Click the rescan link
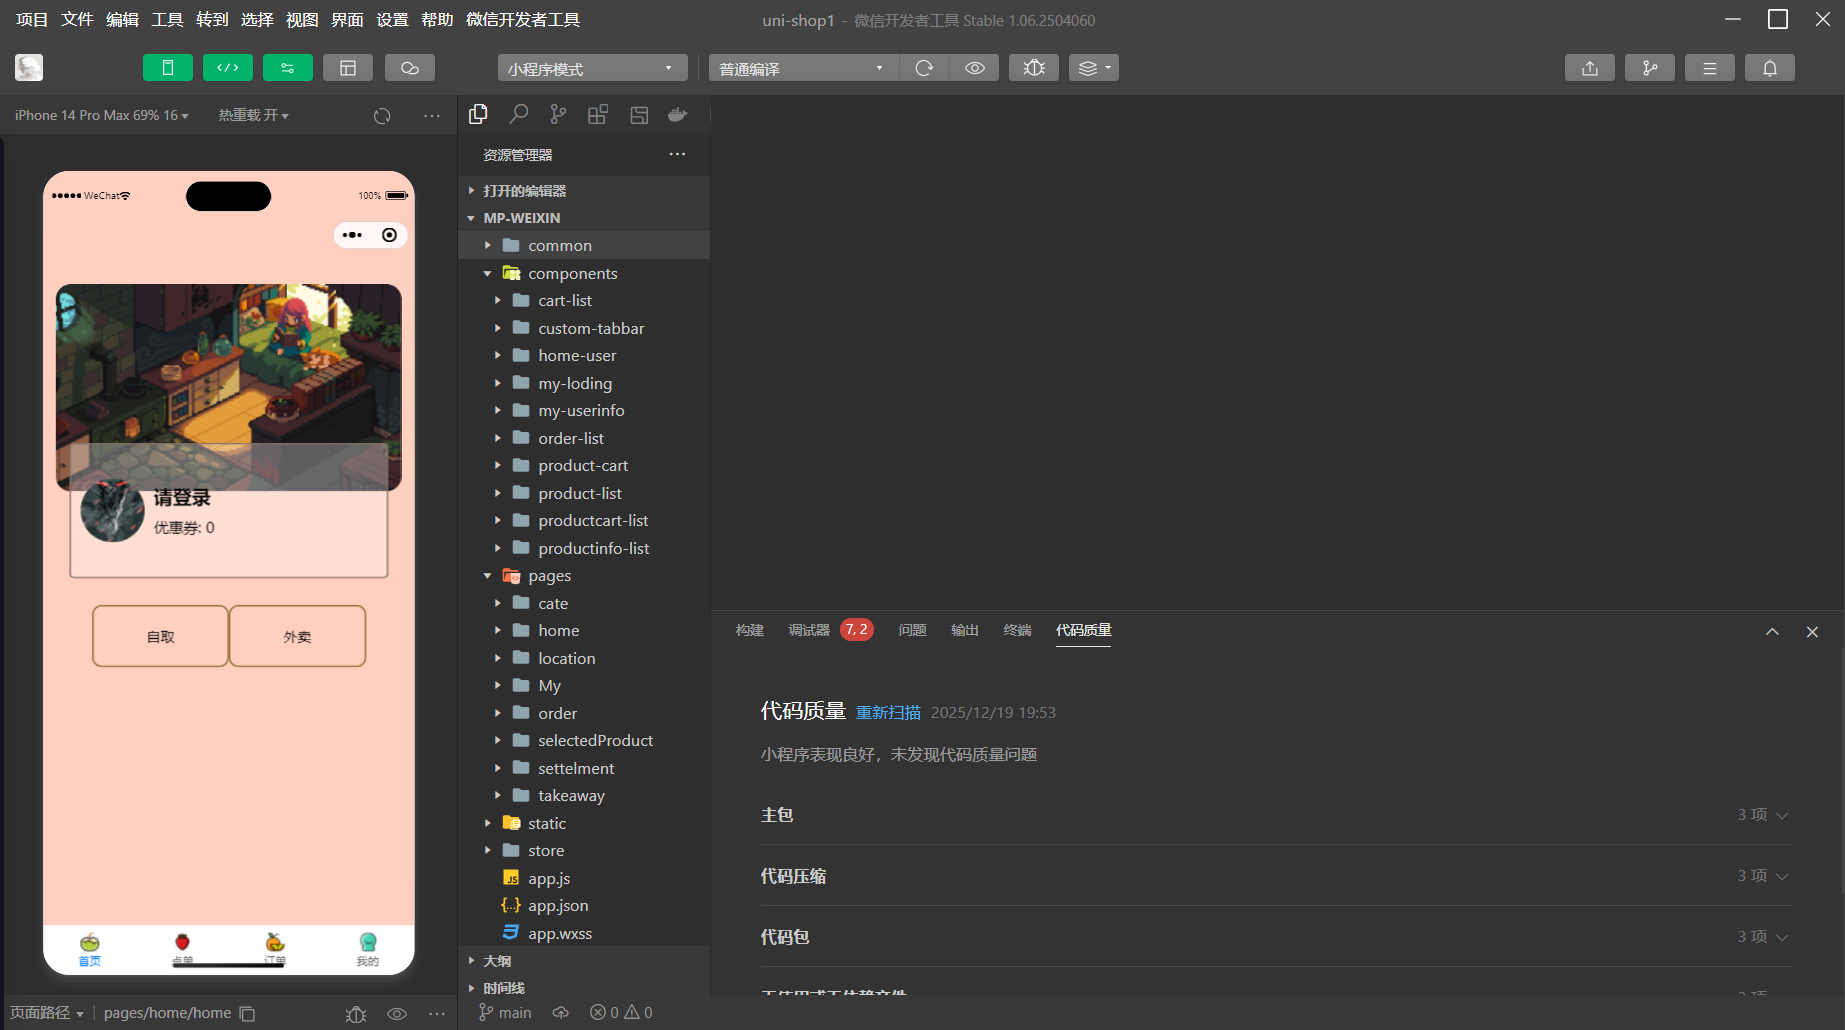 click(x=888, y=712)
